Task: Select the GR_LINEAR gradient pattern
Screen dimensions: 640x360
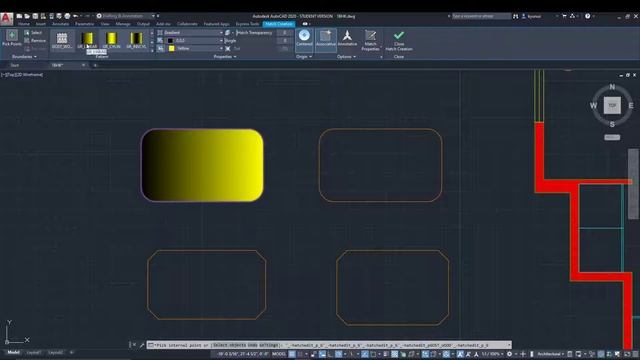Action: (x=87, y=40)
